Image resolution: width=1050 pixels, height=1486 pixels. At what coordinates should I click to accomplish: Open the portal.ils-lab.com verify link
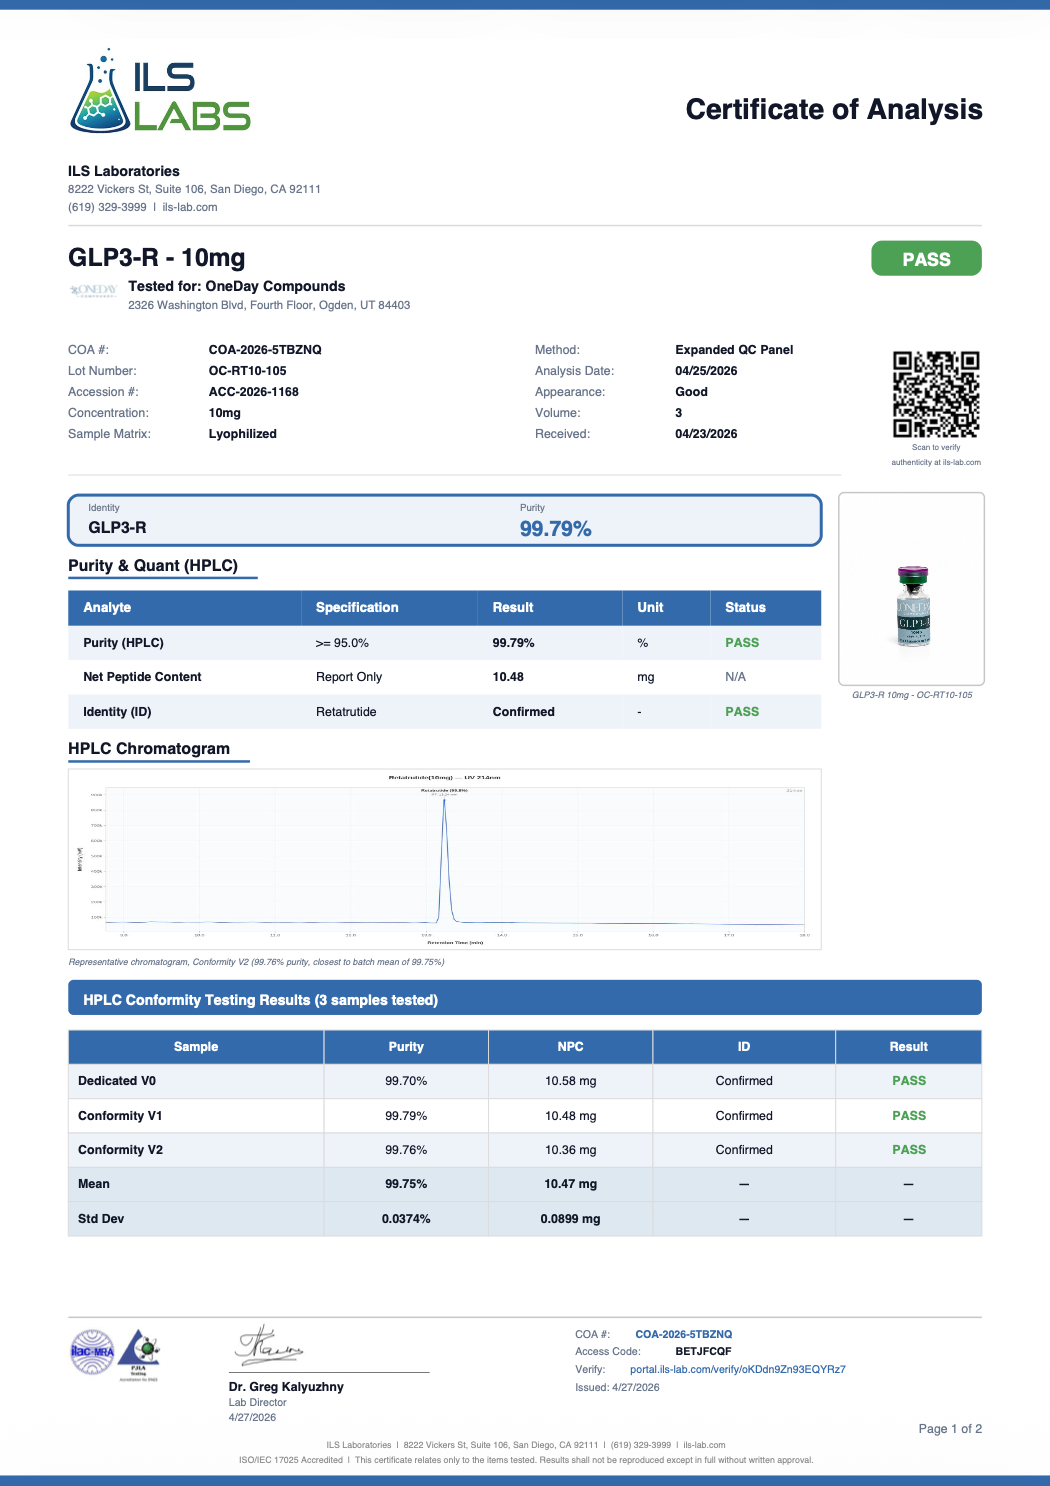tap(737, 1369)
